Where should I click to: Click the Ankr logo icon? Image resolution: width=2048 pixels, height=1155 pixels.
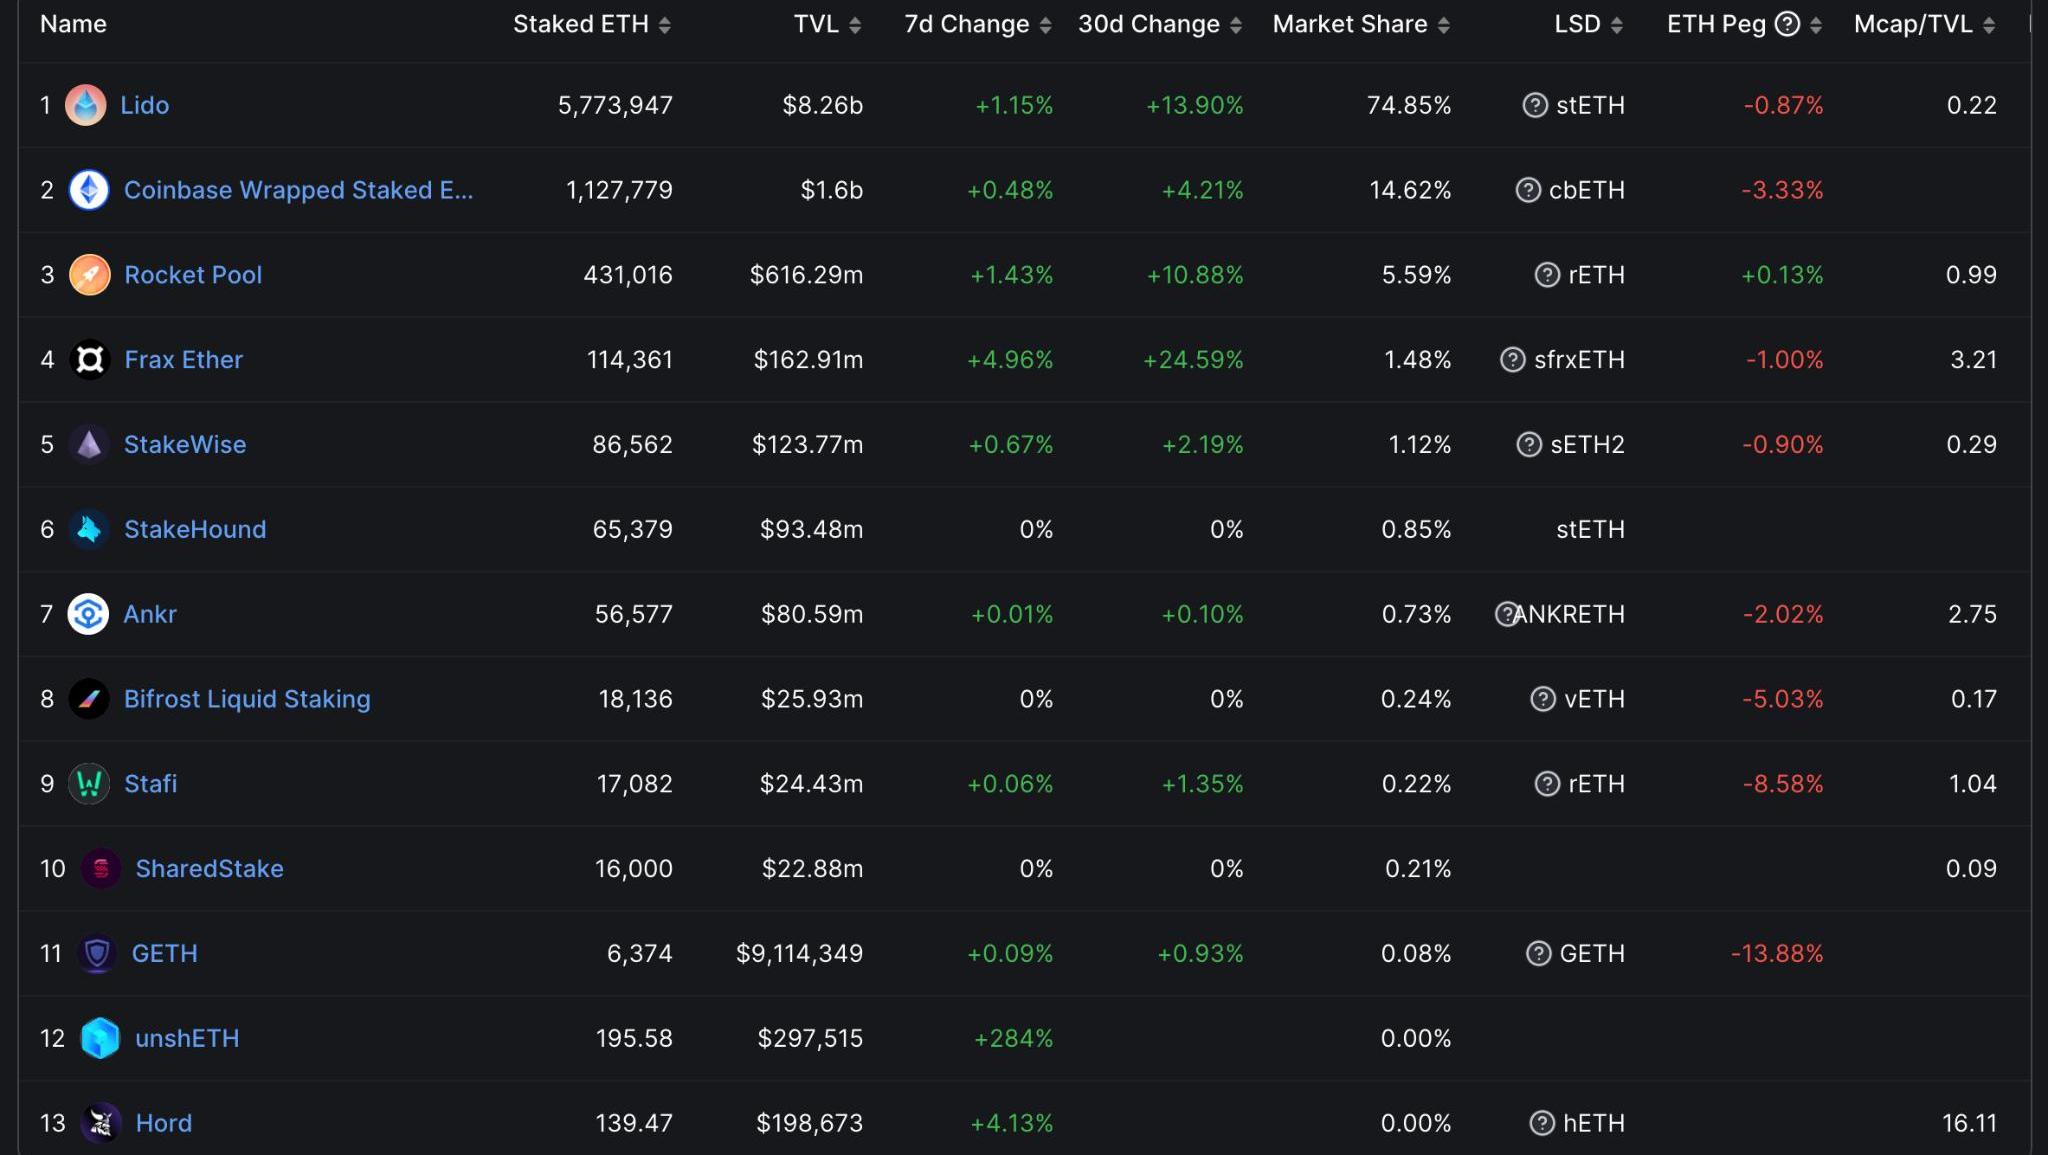(88, 614)
